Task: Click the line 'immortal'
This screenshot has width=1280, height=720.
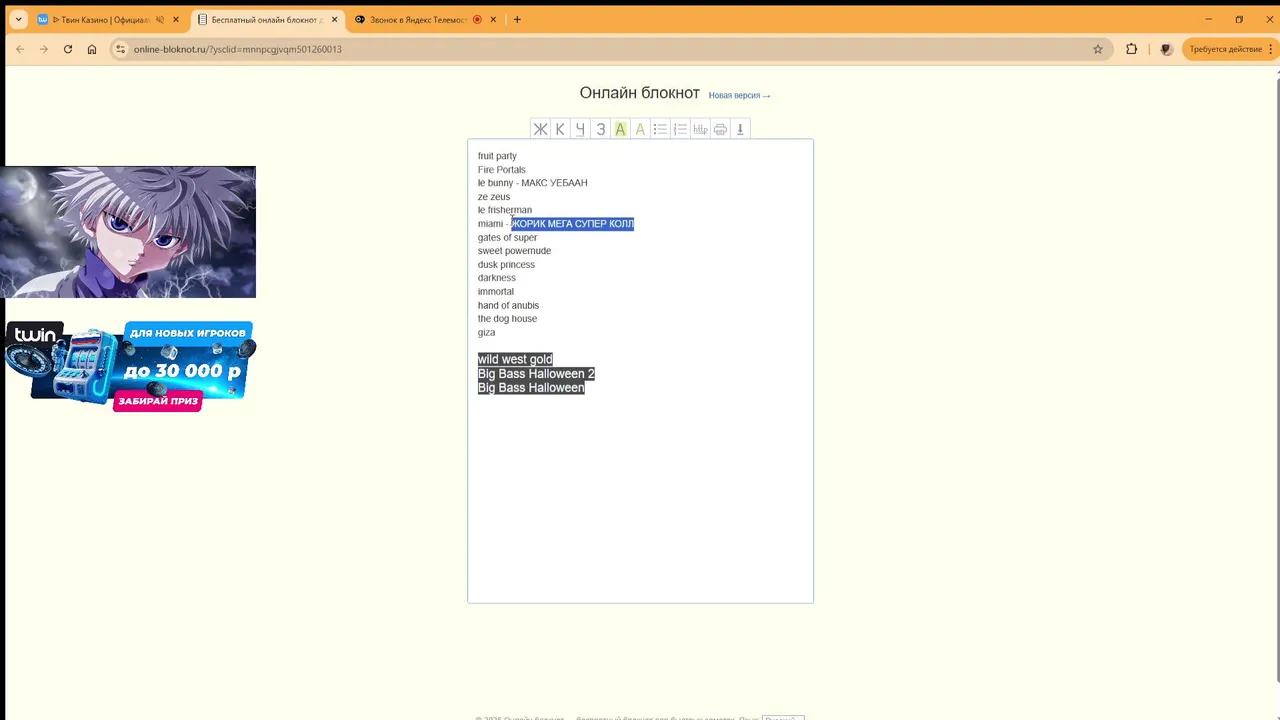Action: 496,292
